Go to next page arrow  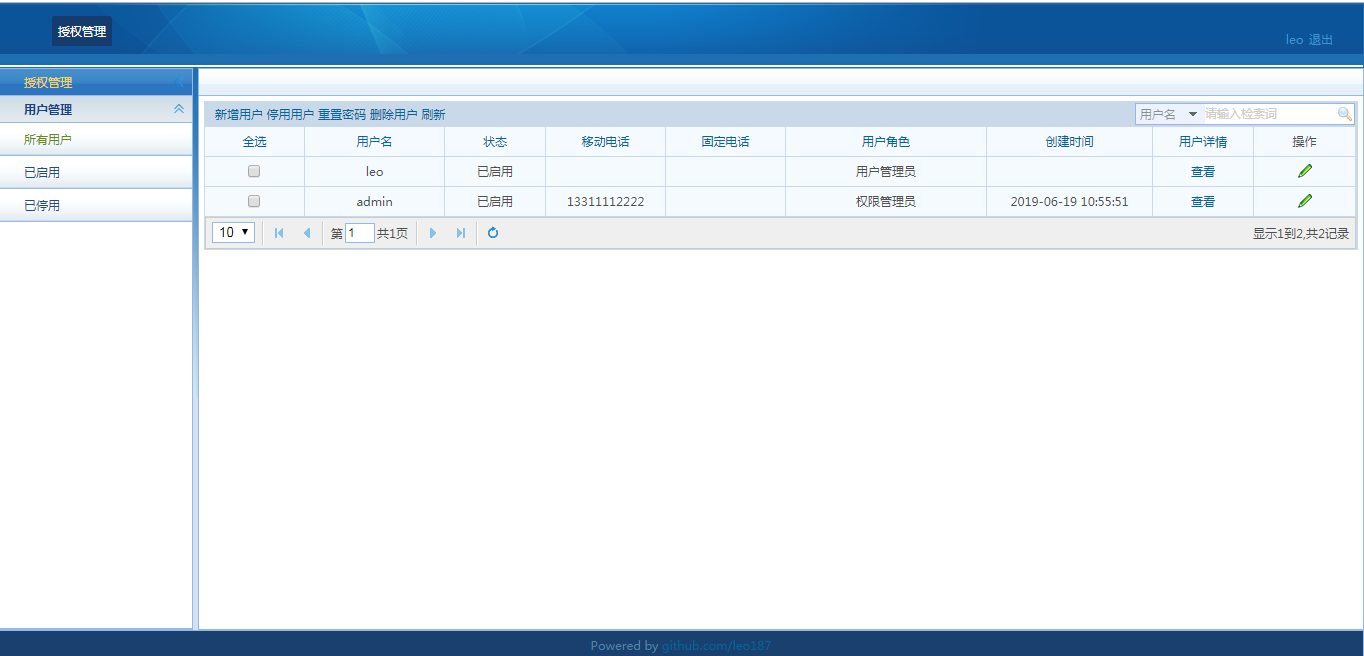[433, 233]
